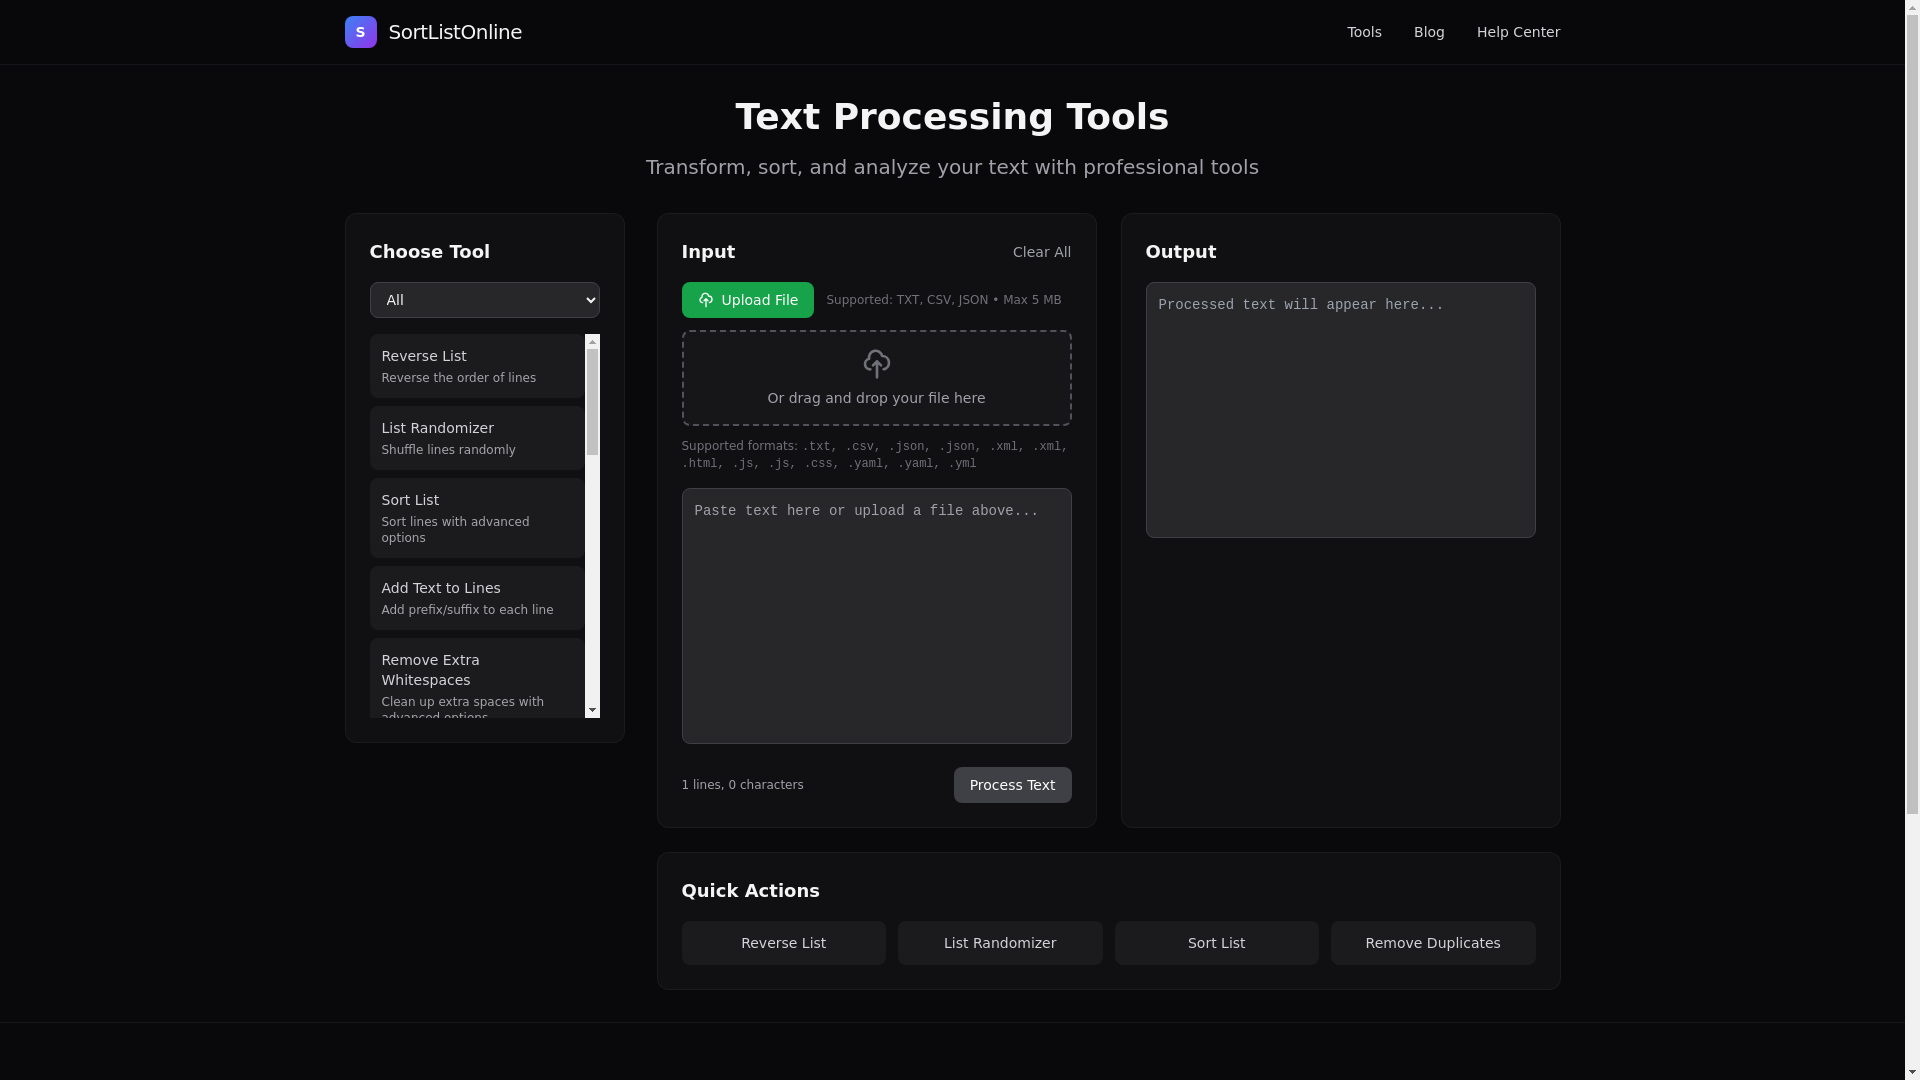Screen dimensions: 1920x1080
Task: Open the Blog navigation link
Action: (1429, 32)
